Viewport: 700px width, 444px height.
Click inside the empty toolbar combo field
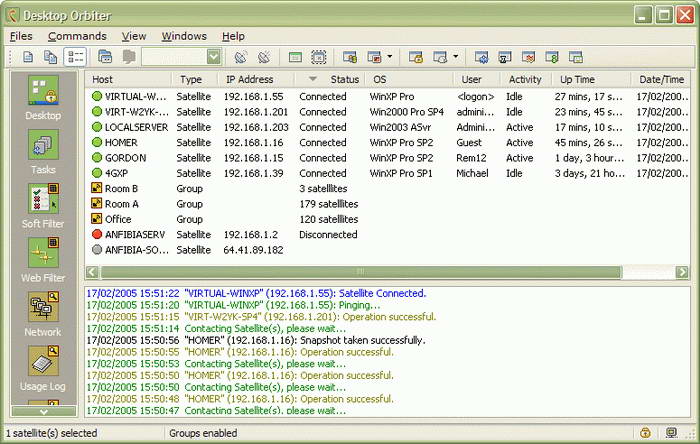pyautogui.click(x=175, y=57)
